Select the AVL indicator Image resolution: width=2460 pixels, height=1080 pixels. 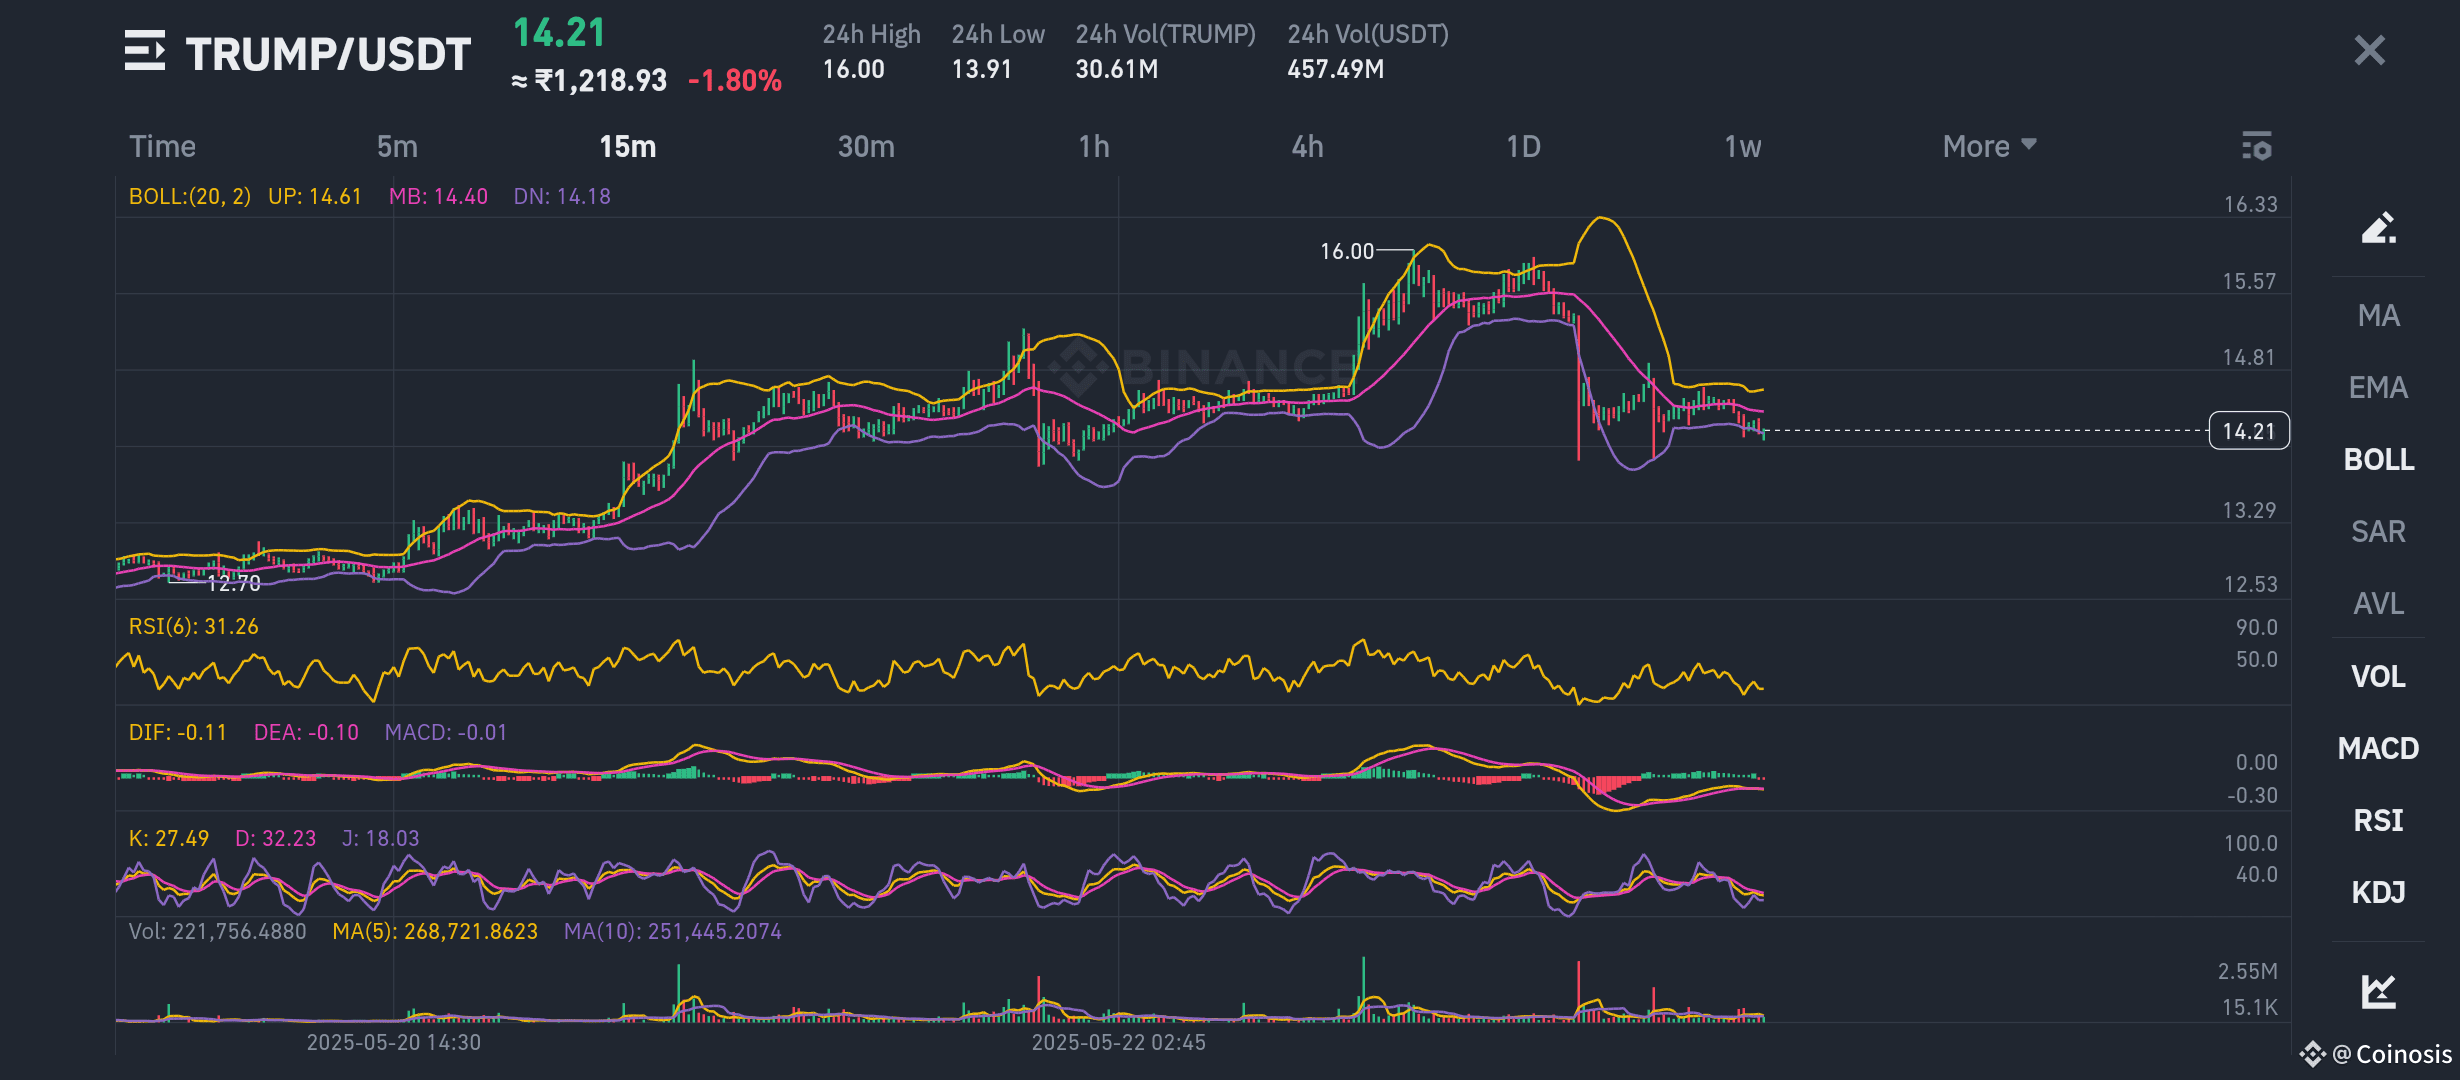click(2378, 604)
